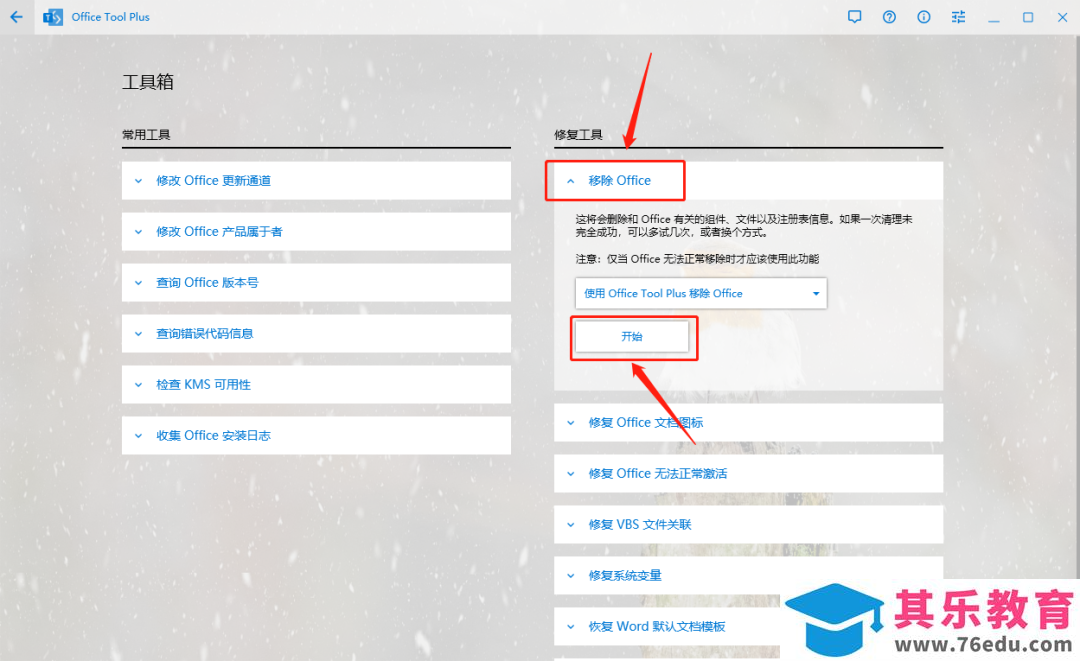Minimize the Office Tool Plus window
The image size is (1080, 661).
click(993, 19)
